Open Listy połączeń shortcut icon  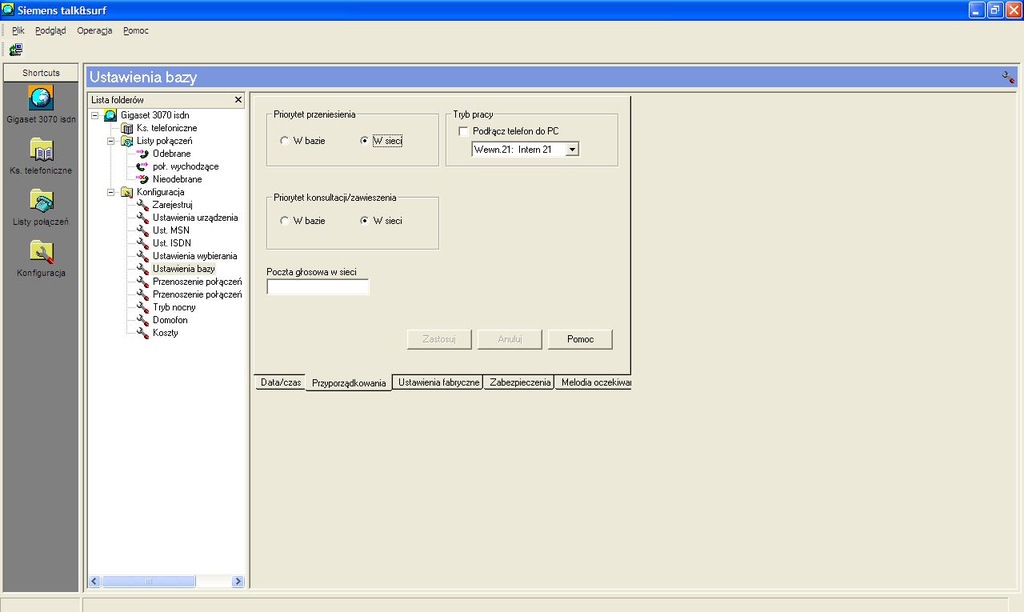coord(41,201)
